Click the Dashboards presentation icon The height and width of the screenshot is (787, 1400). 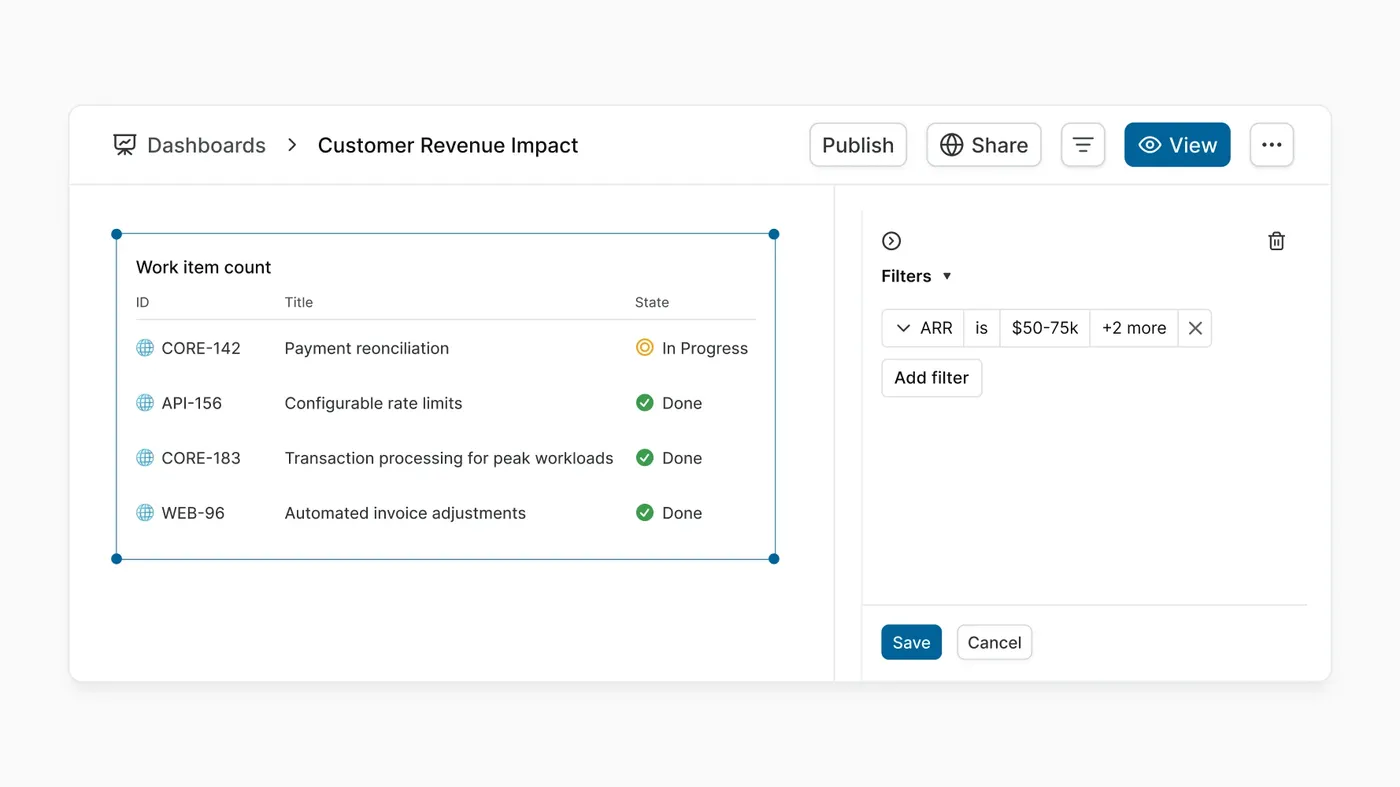124,145
